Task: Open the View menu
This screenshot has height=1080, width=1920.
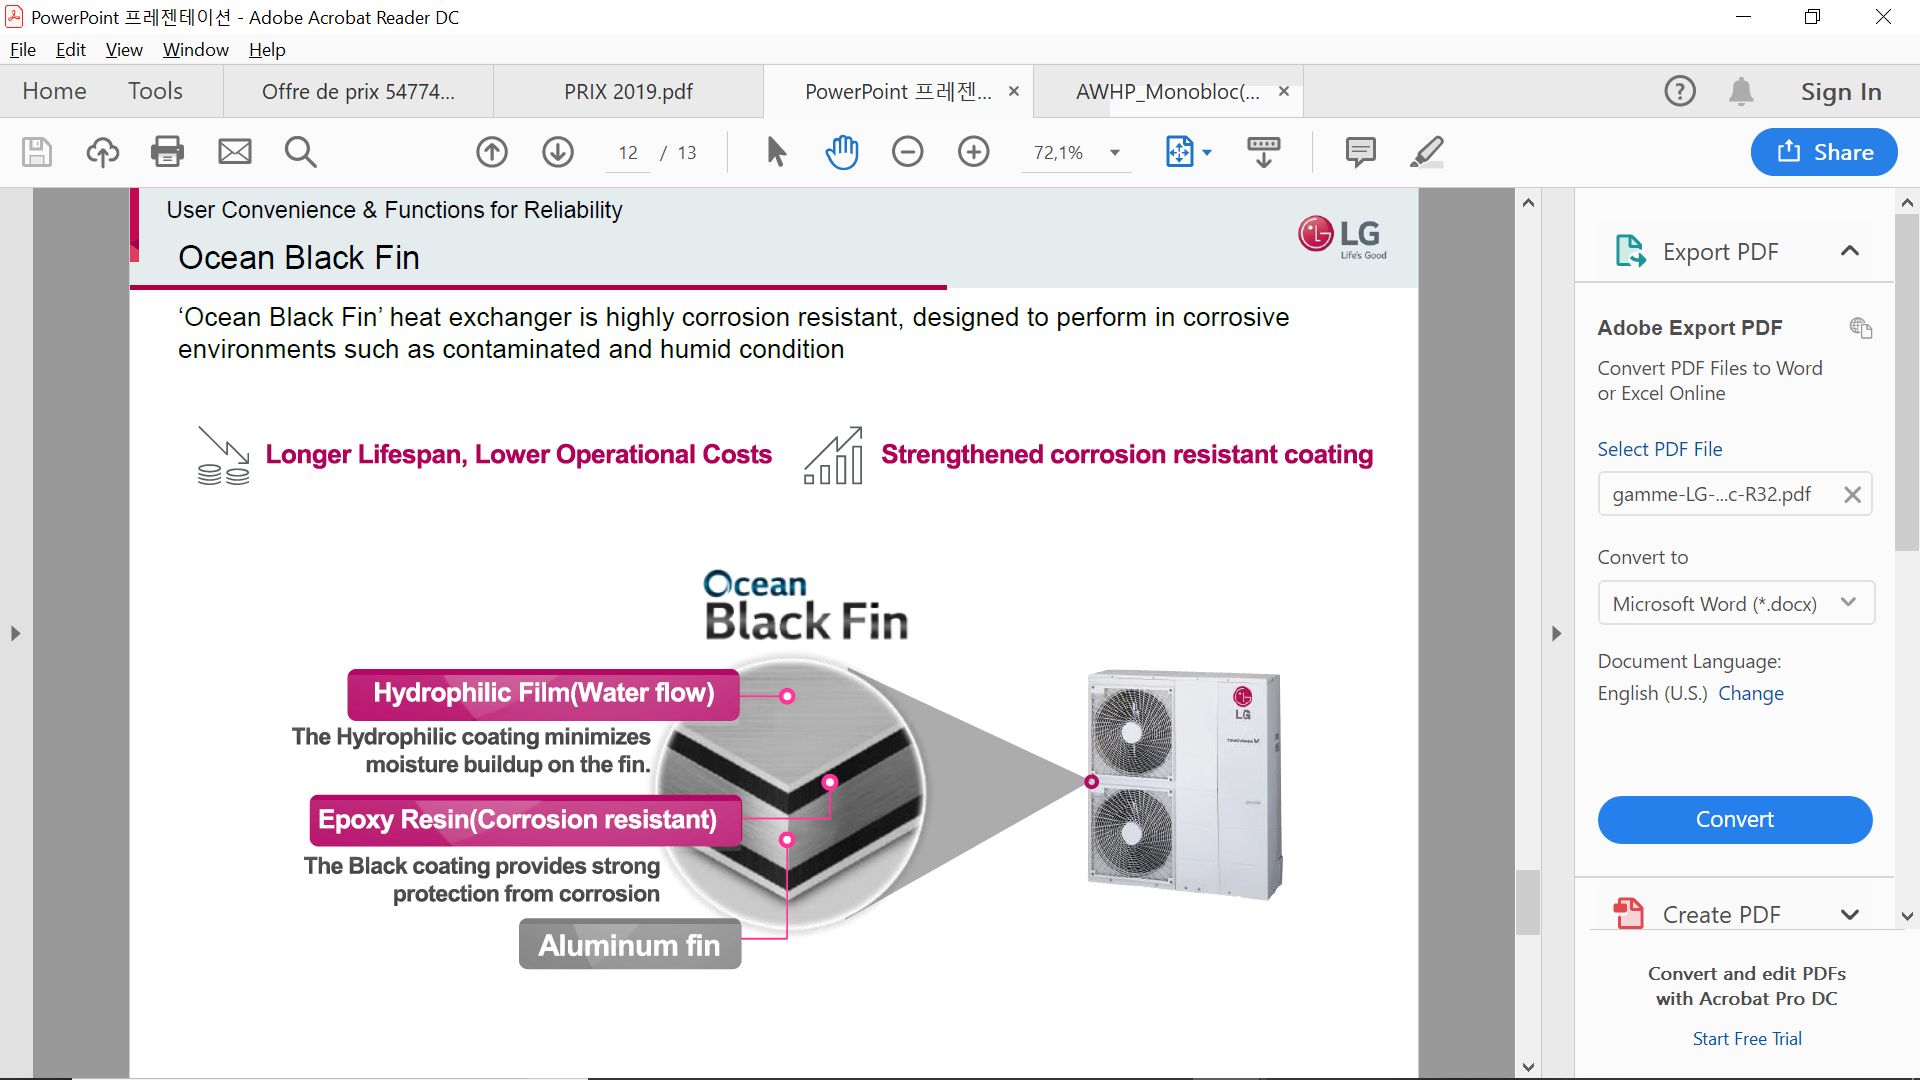Action: click(124, 49)
